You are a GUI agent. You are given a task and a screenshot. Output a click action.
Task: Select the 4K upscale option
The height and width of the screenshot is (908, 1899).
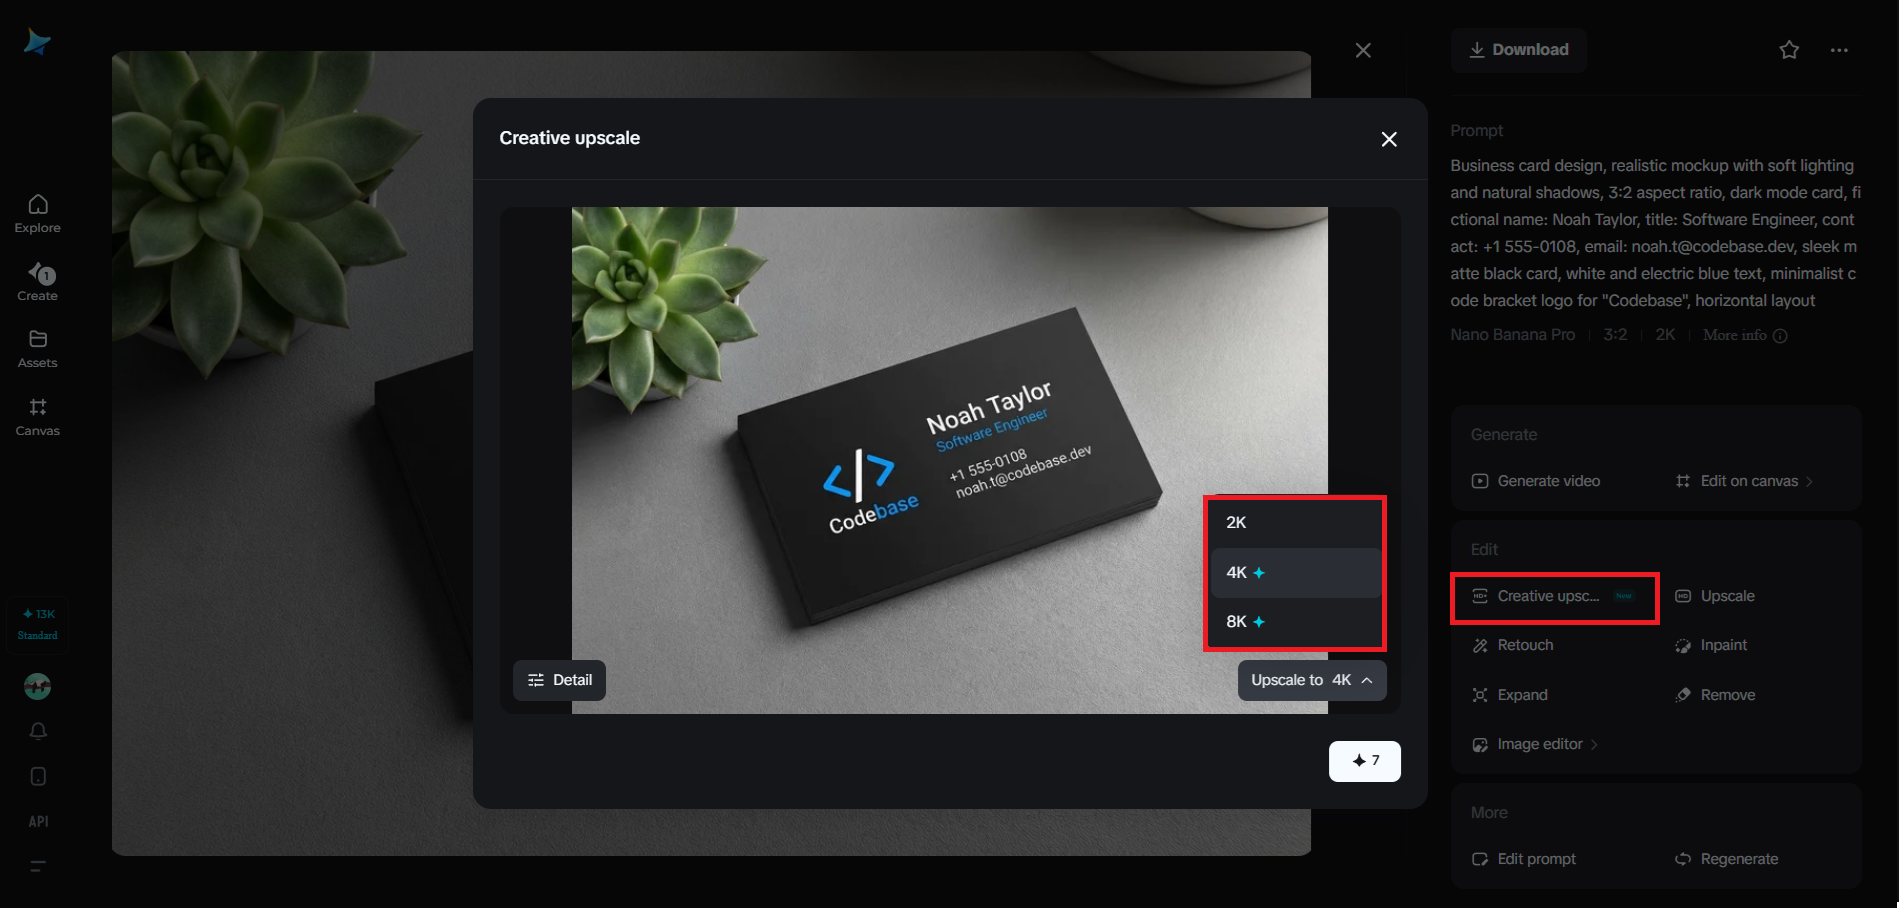tap(1296, 573)
